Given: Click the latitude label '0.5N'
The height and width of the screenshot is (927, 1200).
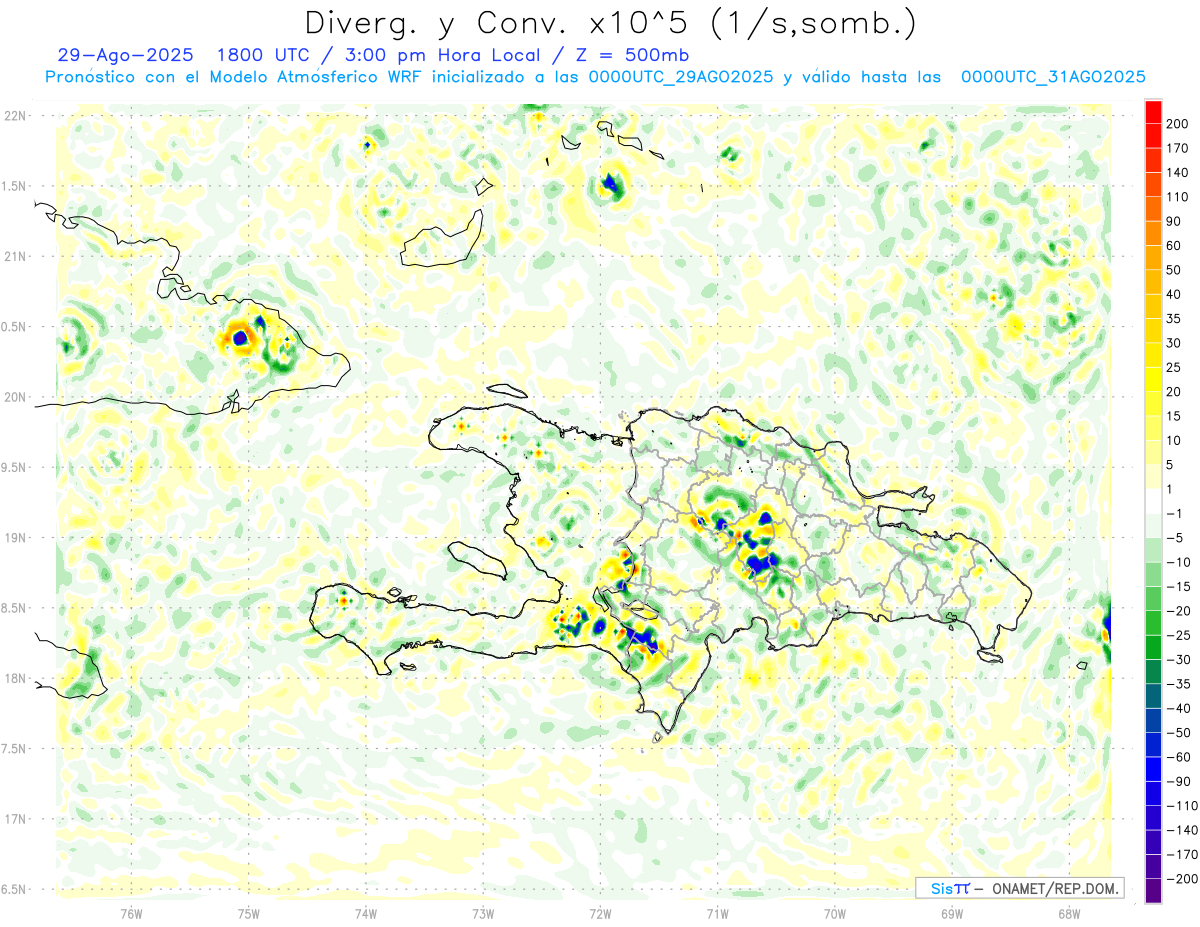Looking at the screenshot, I should coord(15,327).
